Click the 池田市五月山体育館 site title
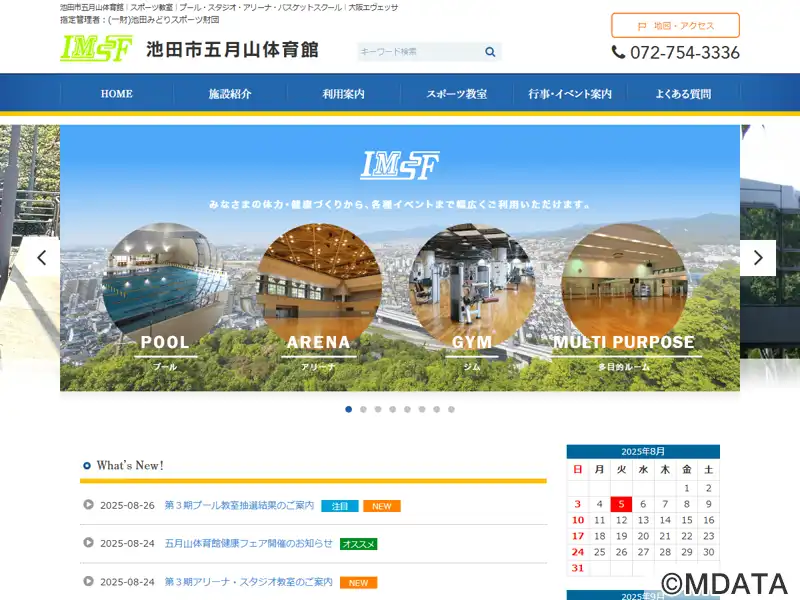 [x=232, y=49]
